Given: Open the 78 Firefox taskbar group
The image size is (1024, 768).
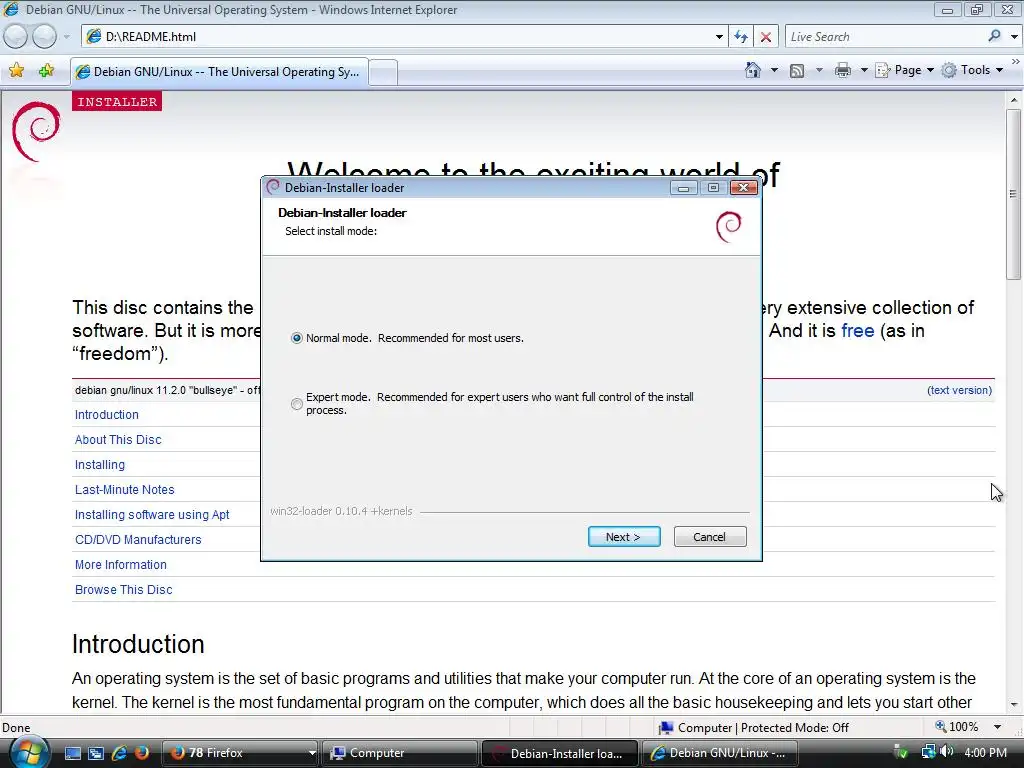Looking at the screenshot, I should 240,753.
